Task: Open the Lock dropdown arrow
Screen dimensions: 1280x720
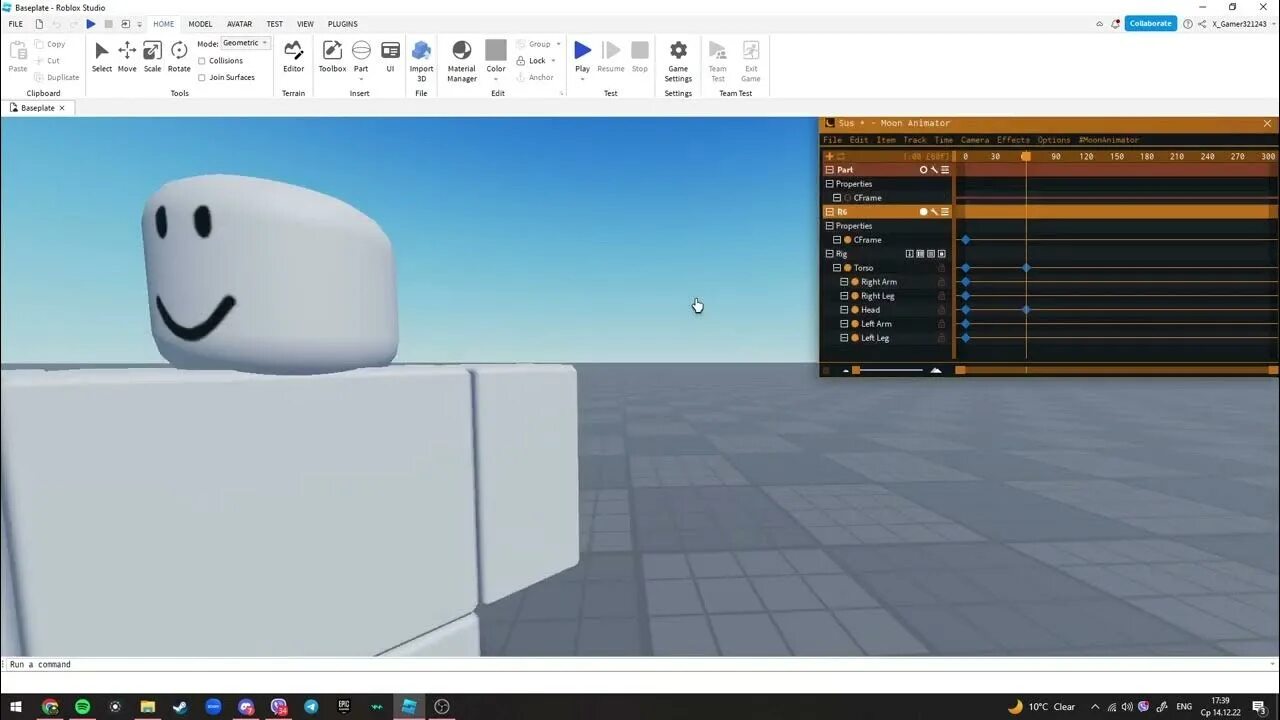Action: 553,61
